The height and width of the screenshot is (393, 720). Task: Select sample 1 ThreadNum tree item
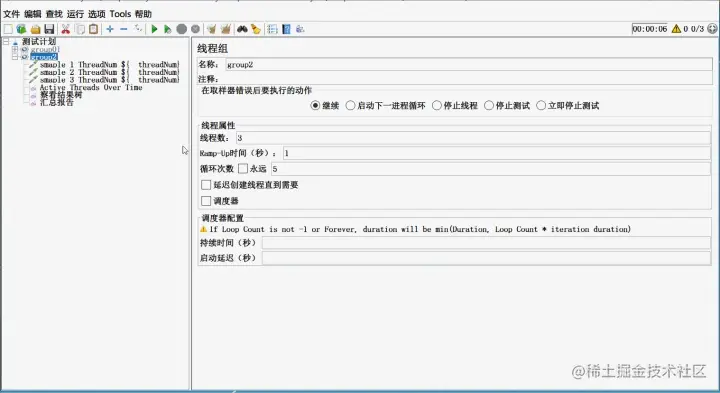click(109, 65)
